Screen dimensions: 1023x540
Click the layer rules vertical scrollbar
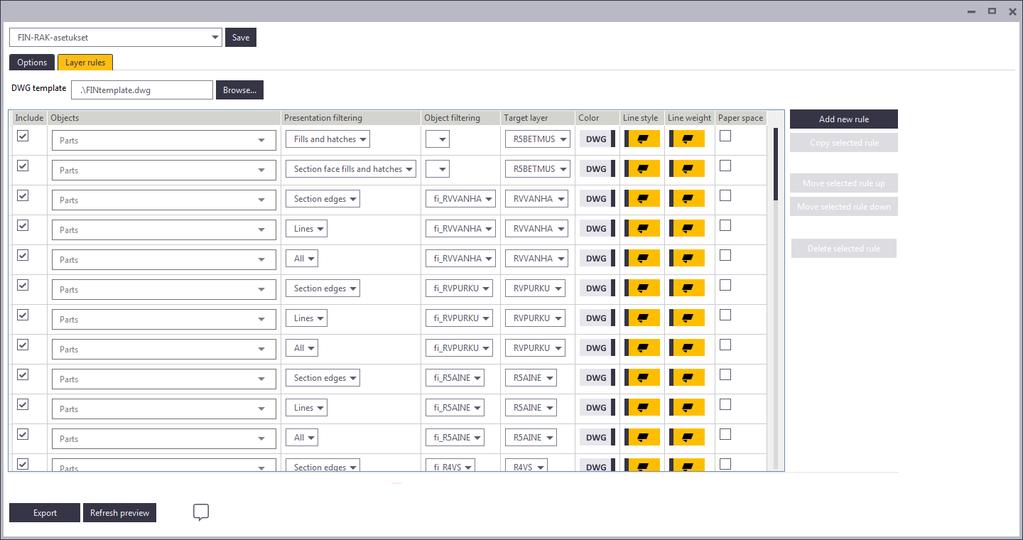(775, 164)
